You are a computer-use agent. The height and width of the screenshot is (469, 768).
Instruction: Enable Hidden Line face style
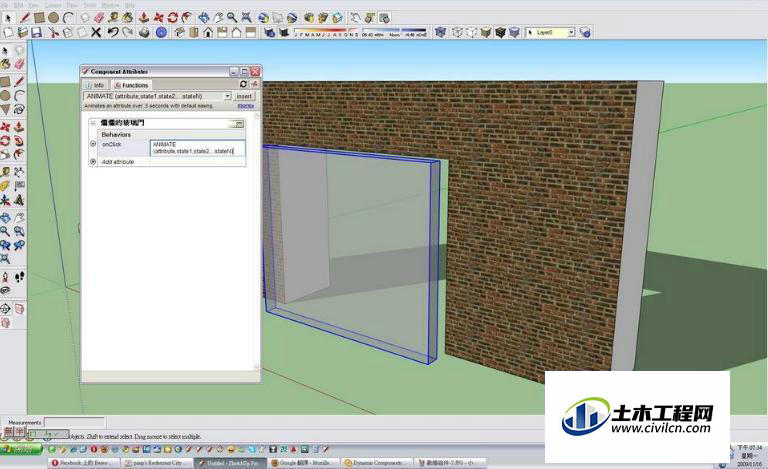coord(471,32)
